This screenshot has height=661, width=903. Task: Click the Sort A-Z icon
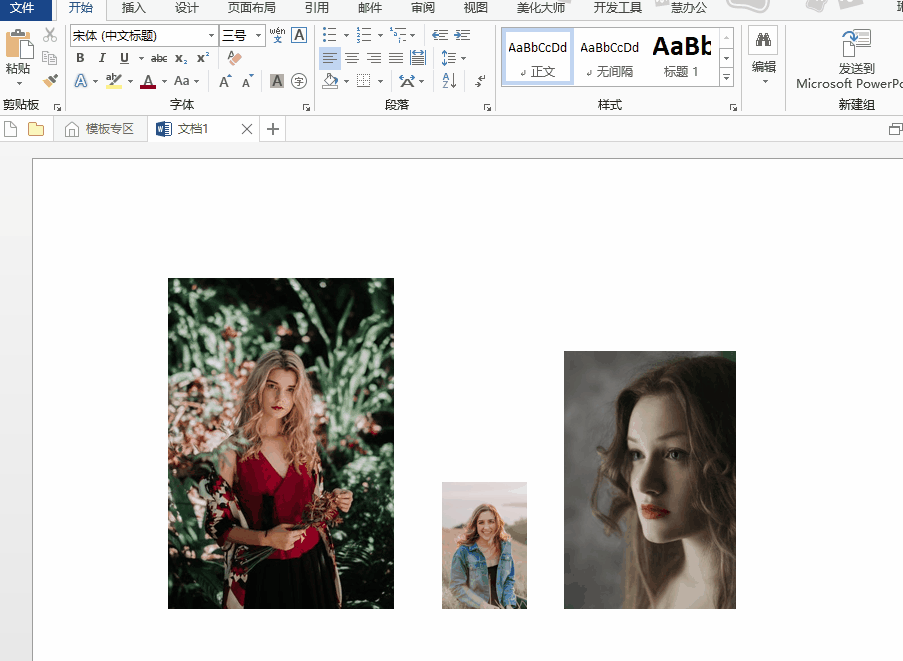449,81
